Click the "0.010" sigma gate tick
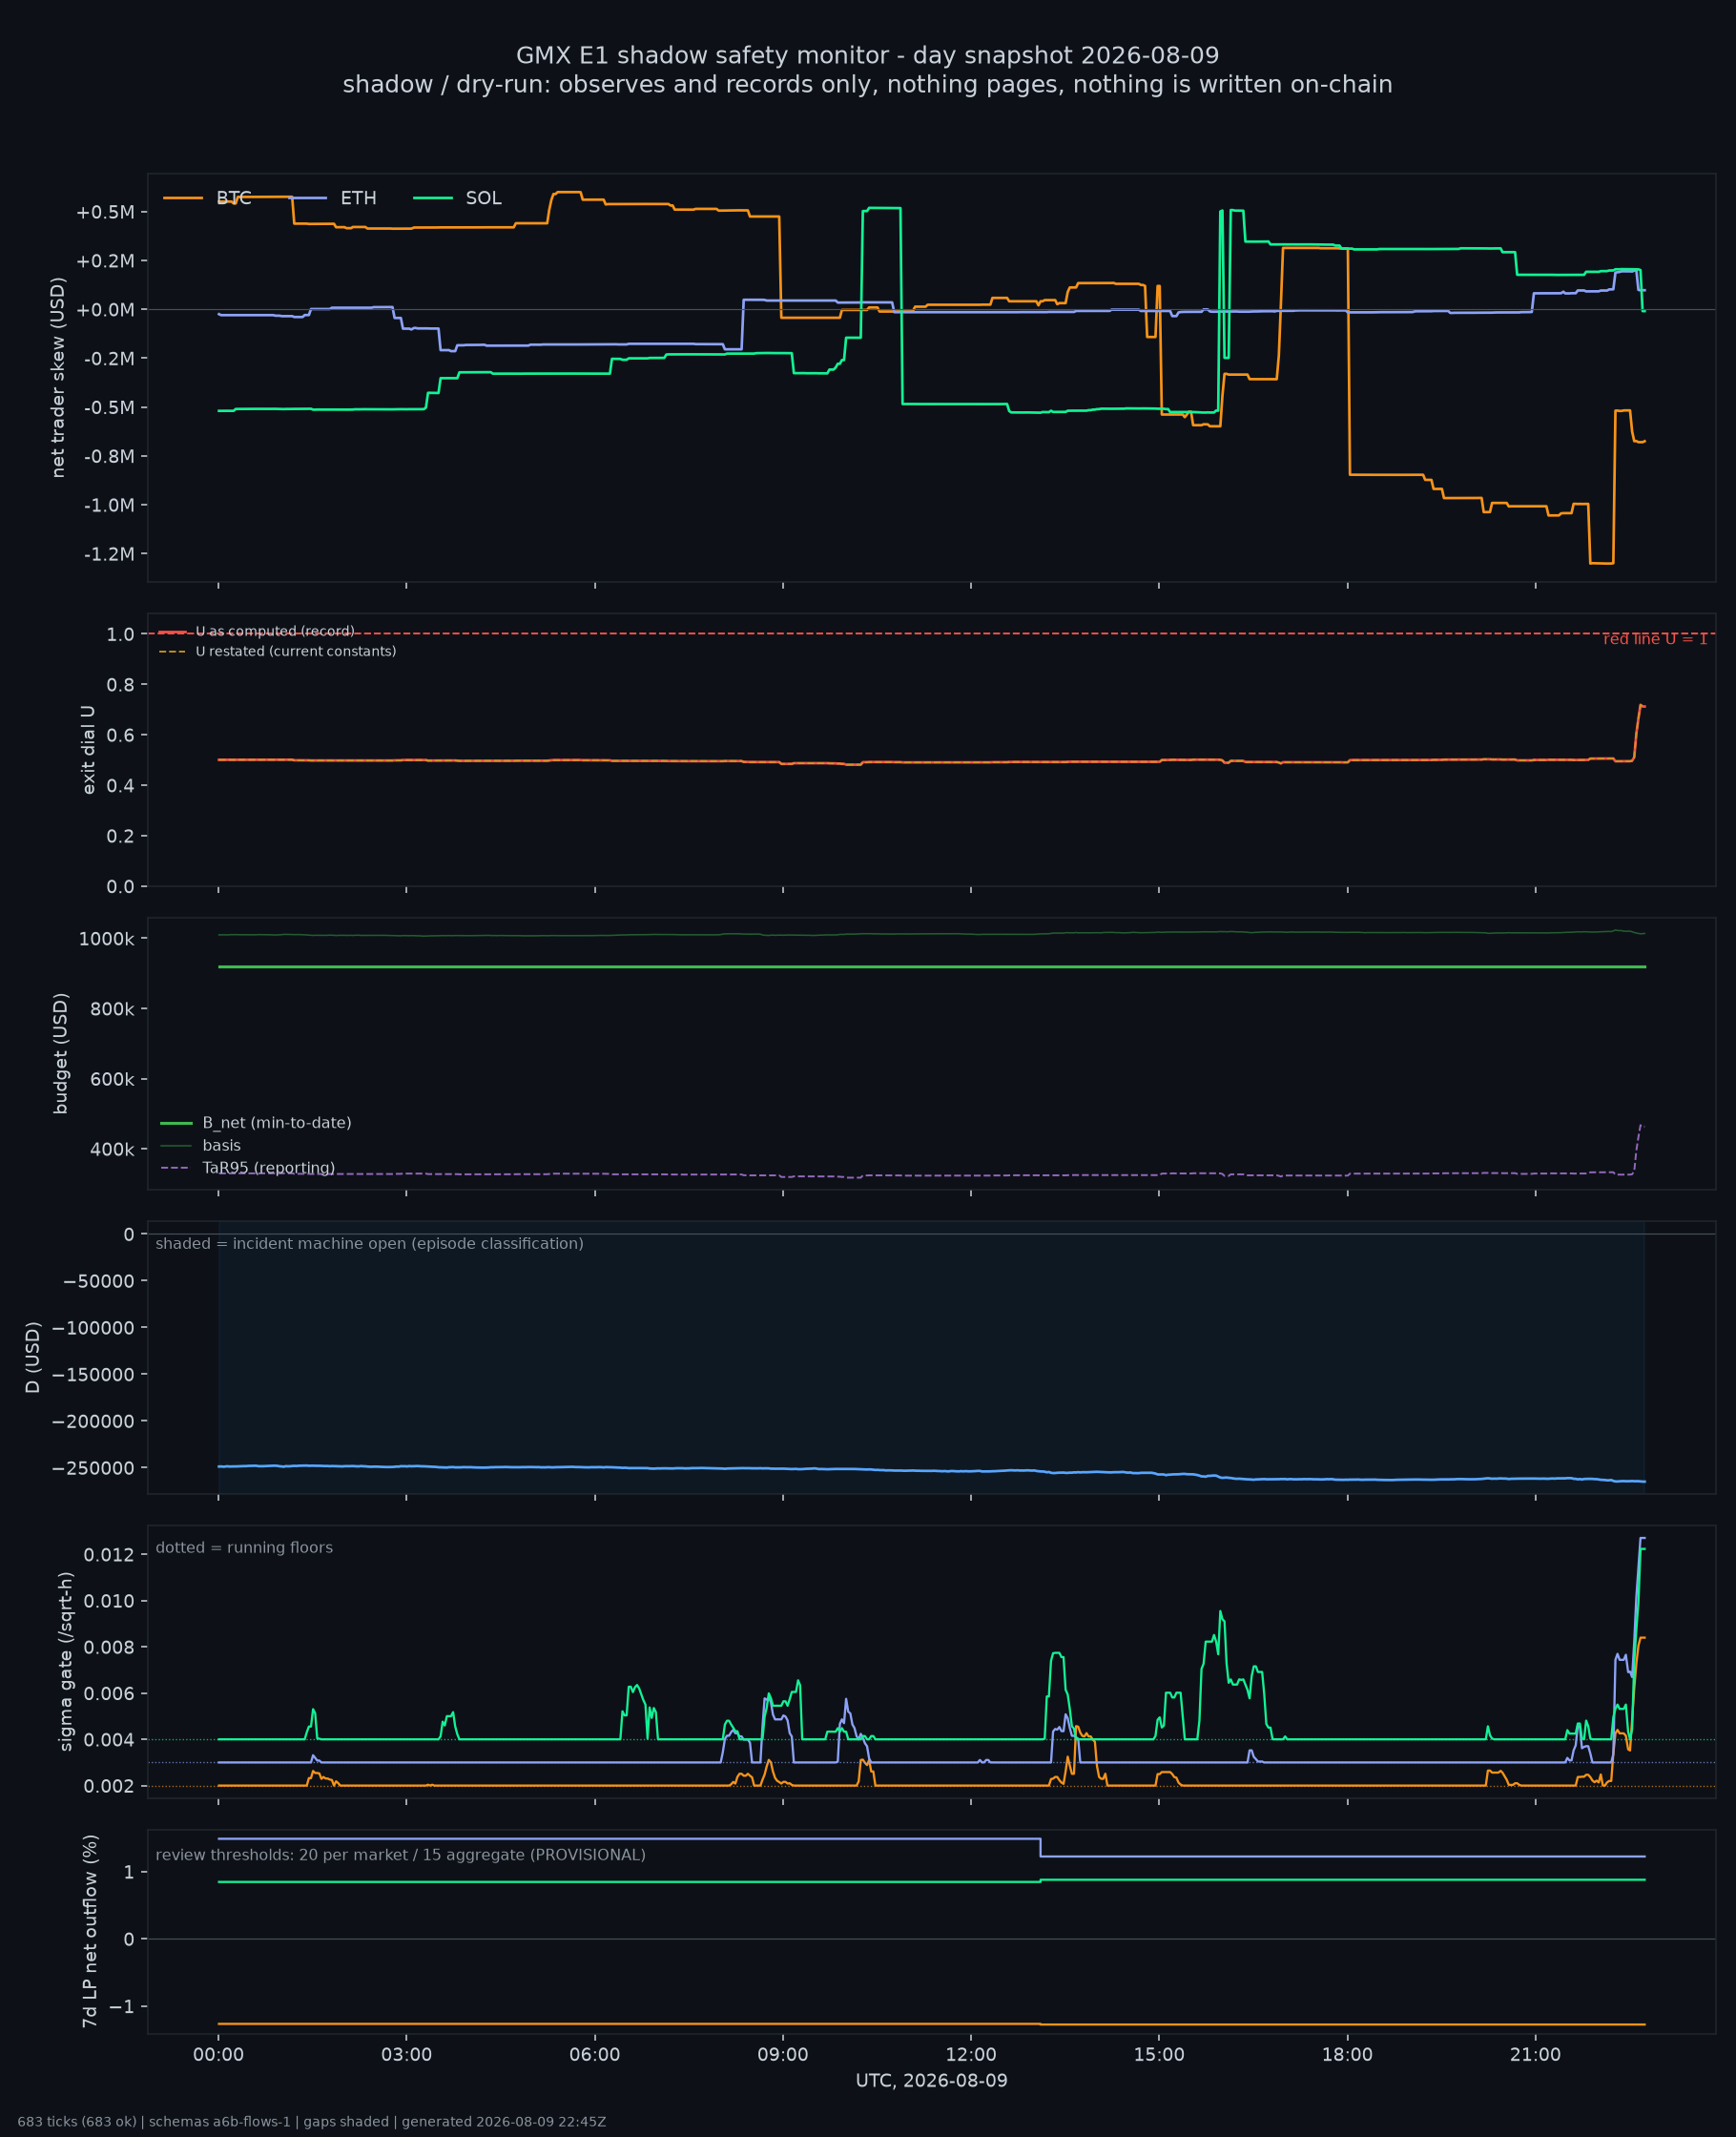 pos(110,1601)
